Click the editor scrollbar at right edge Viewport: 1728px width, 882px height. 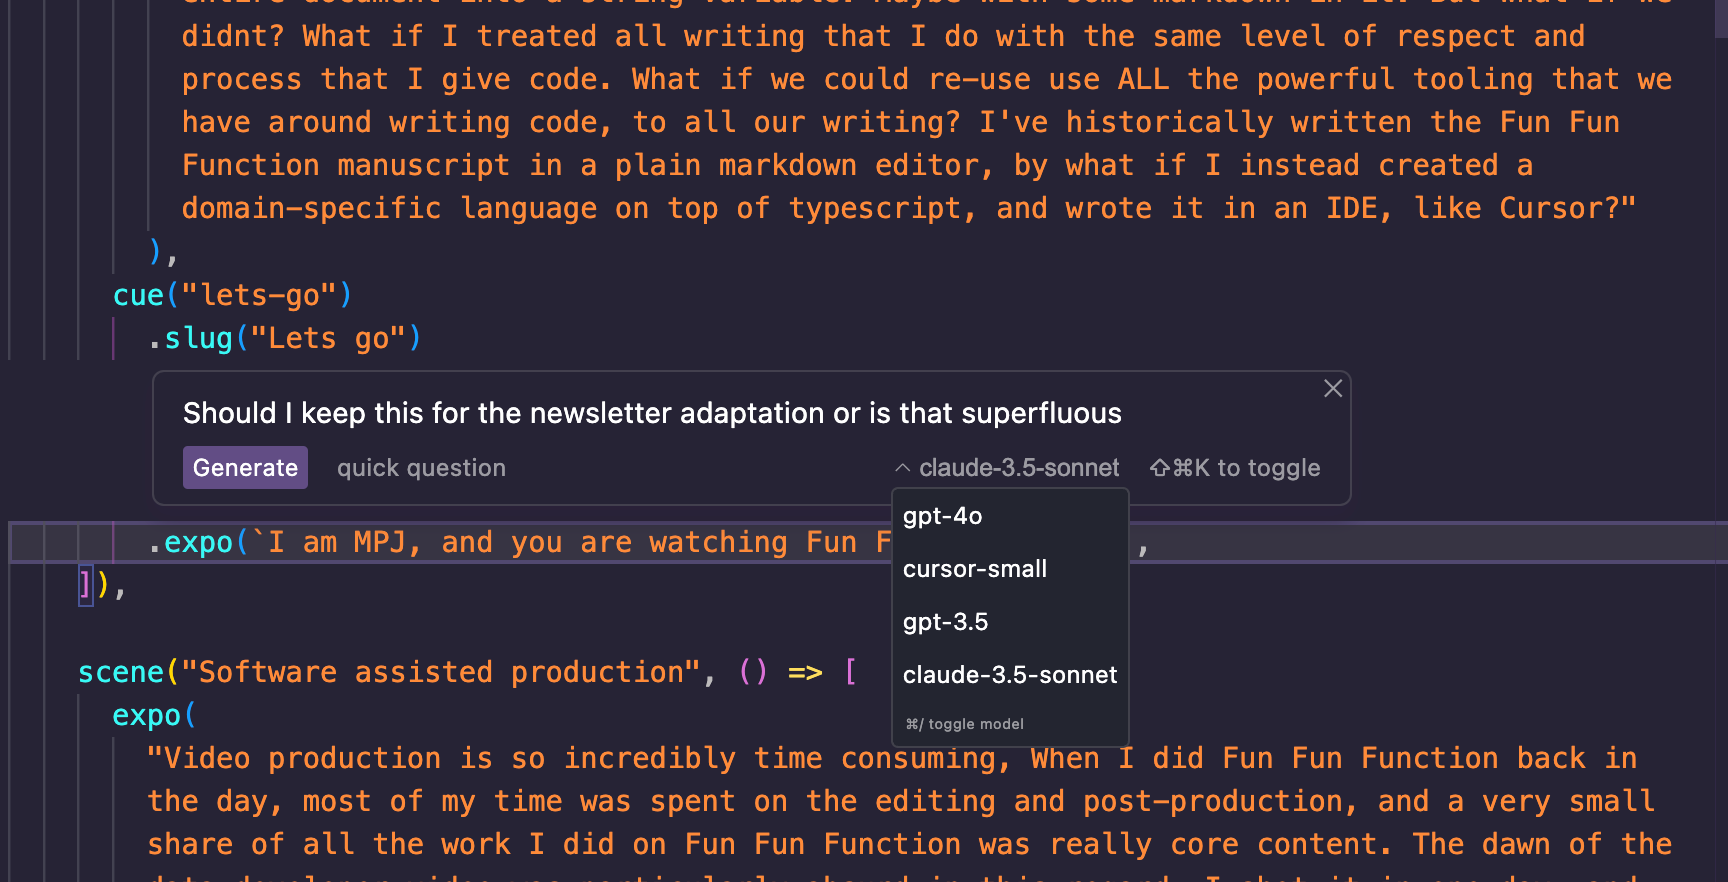(x=1720, y=19)
